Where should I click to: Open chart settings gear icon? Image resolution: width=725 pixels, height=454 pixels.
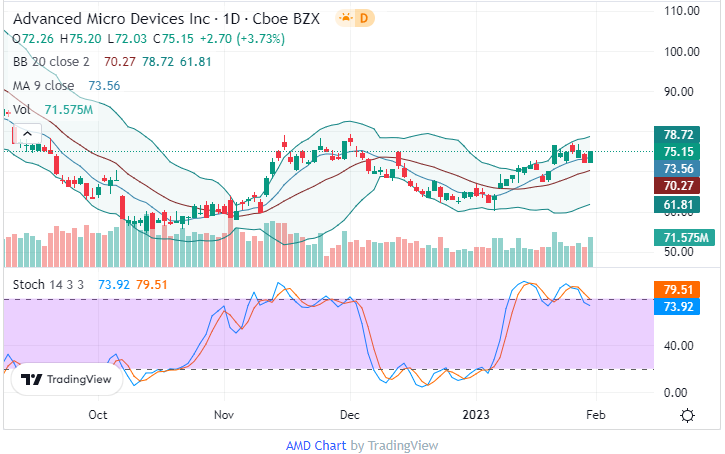pos(687,415)
